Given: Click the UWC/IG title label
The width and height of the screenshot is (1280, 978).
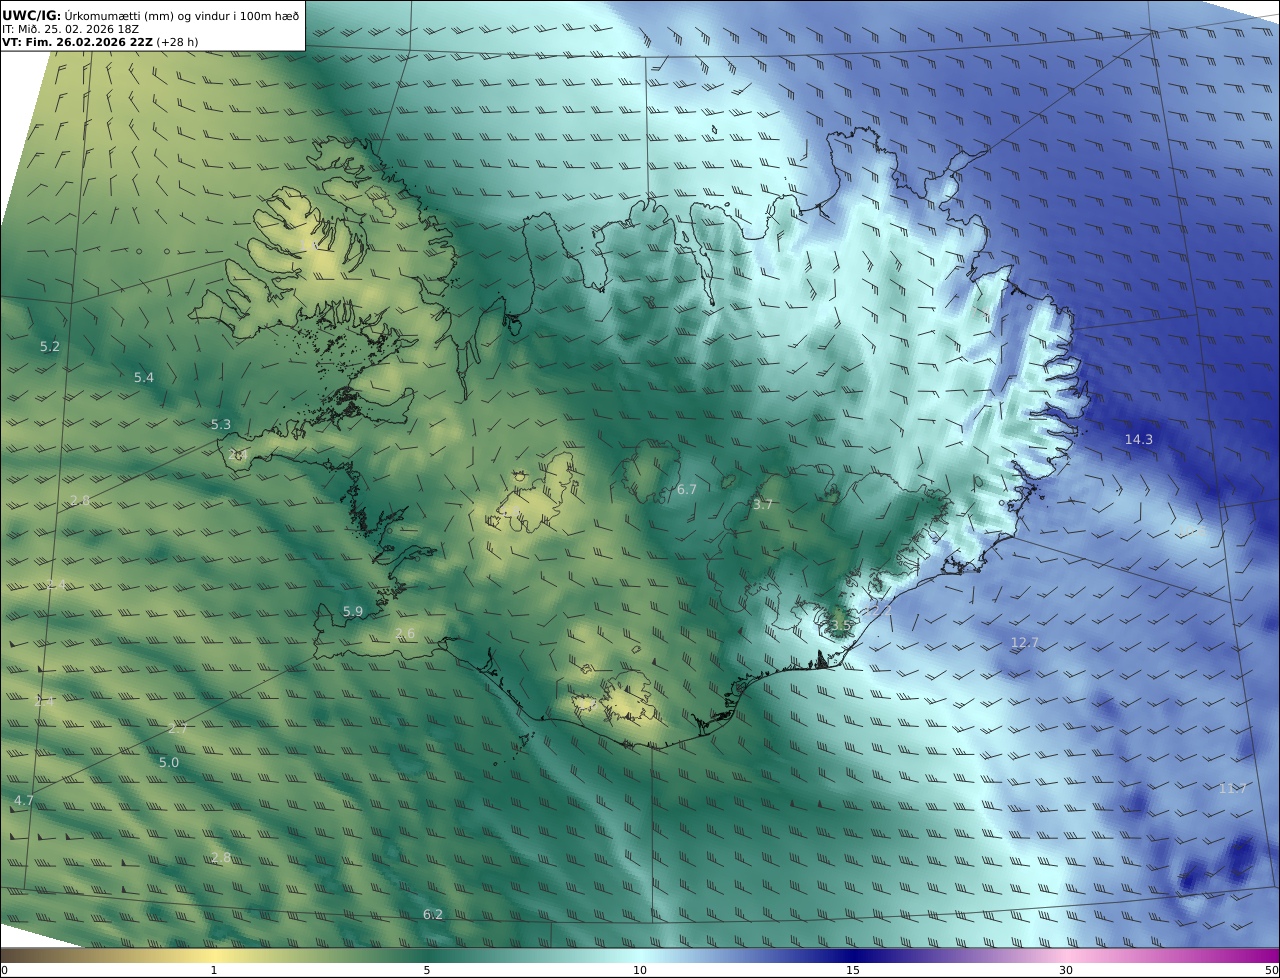Looking at the screenshot, I should [32, 15].
